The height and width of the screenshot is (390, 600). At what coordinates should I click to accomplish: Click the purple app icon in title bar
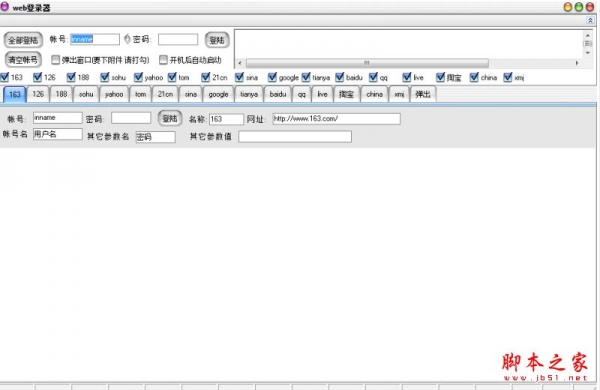[x=5, y=7]
